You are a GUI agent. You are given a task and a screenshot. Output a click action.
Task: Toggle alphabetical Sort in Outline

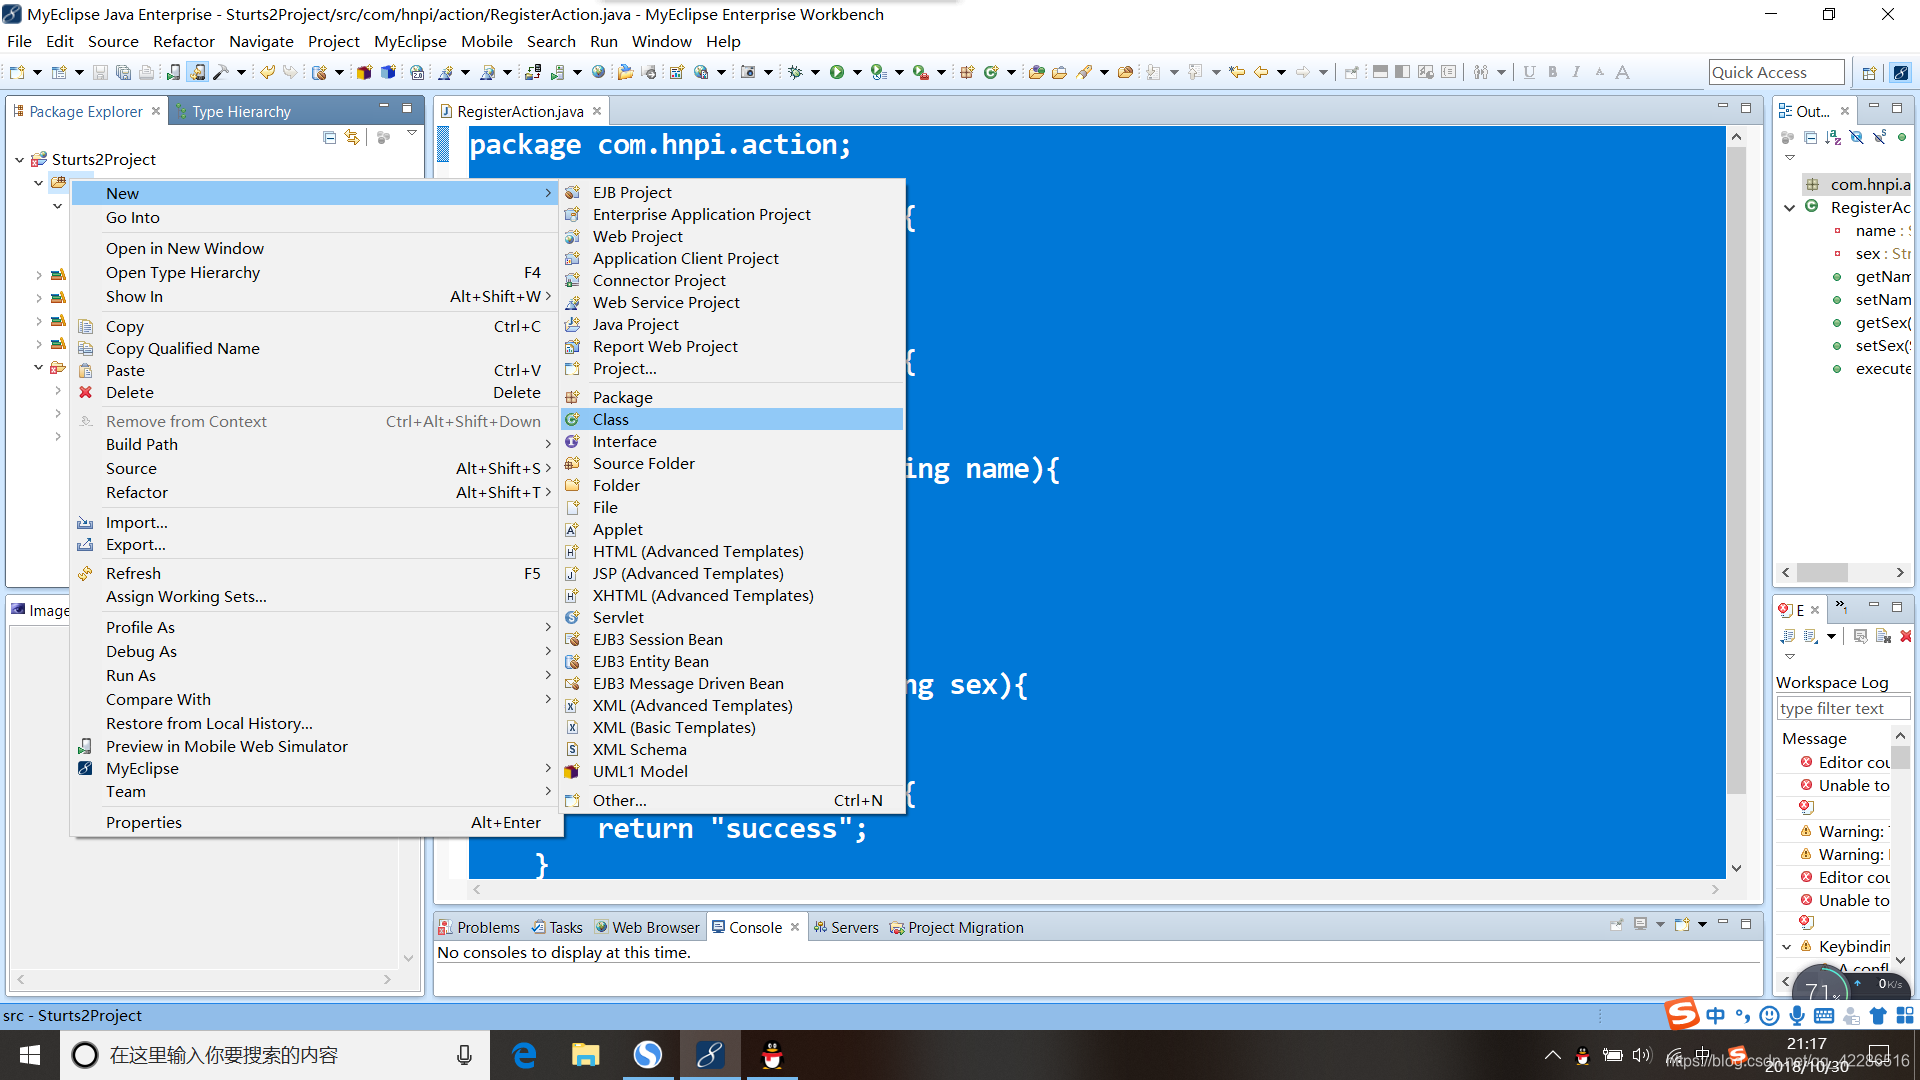(x=1833, y=137)
